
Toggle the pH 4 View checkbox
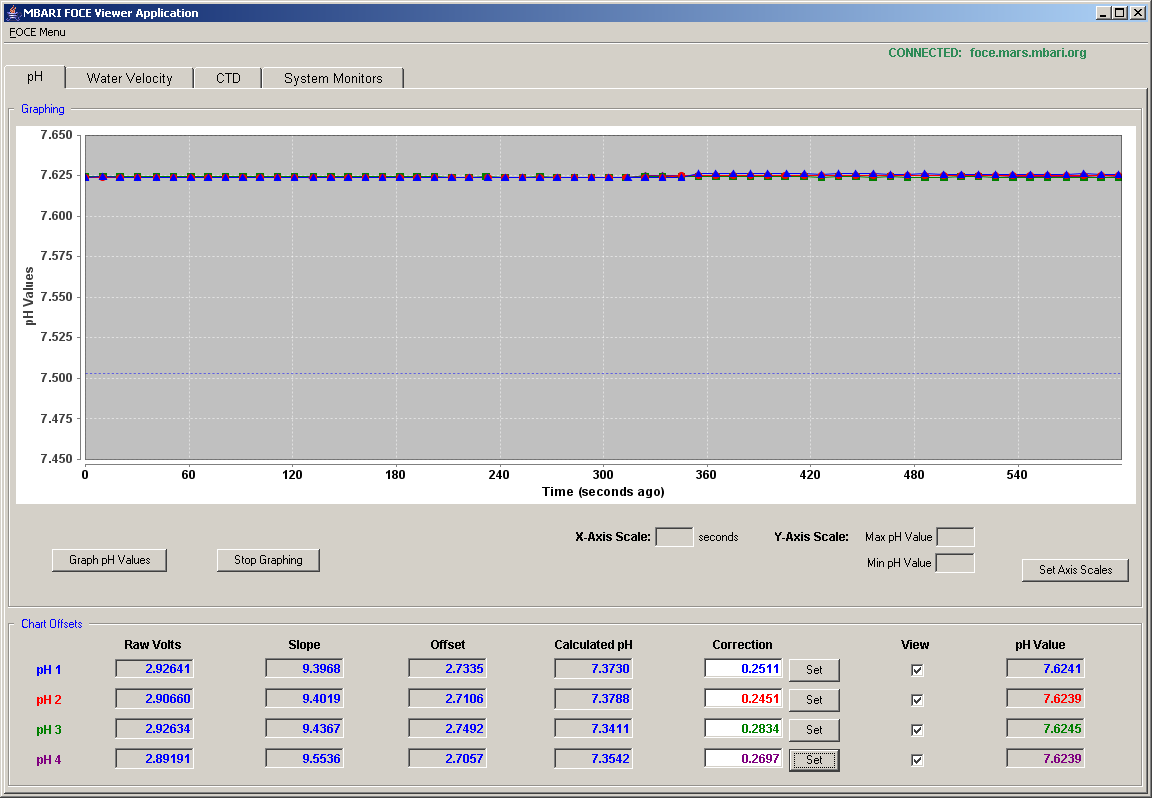916,761
